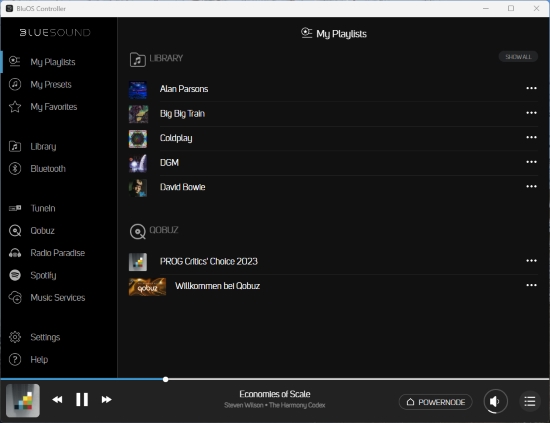This screenshot has height=423, width=550.
Task: Open the Big Big Train playlist
Action: 182,114
